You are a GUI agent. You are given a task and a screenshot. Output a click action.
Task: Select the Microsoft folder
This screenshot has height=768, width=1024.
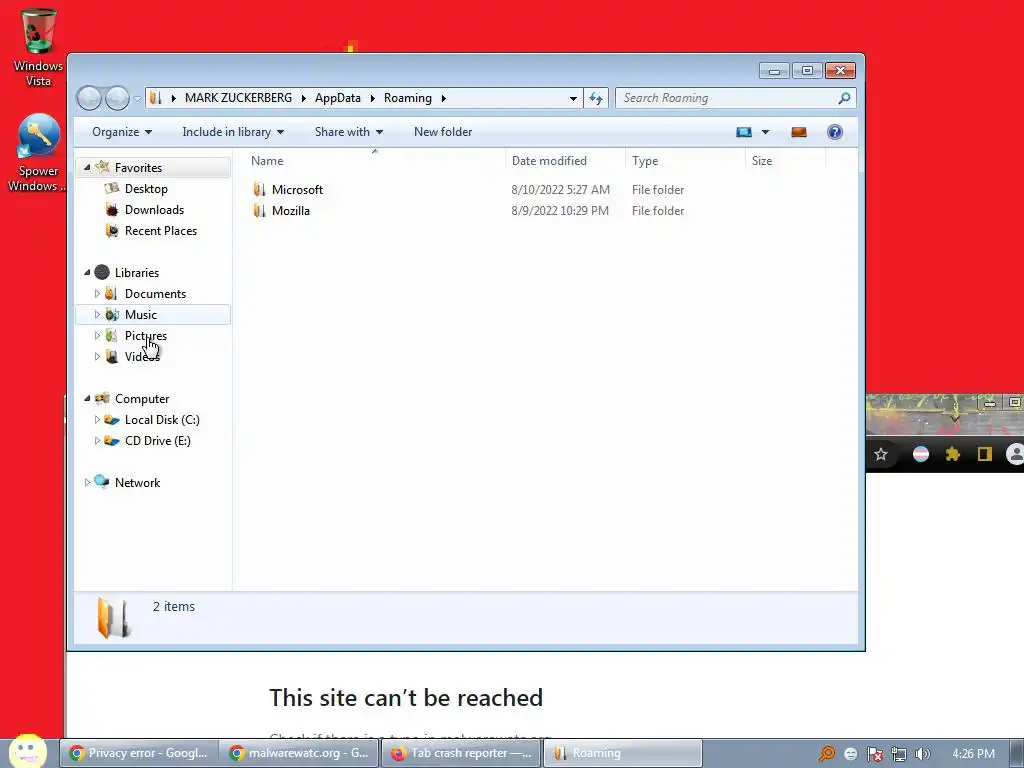coord(297,190)
